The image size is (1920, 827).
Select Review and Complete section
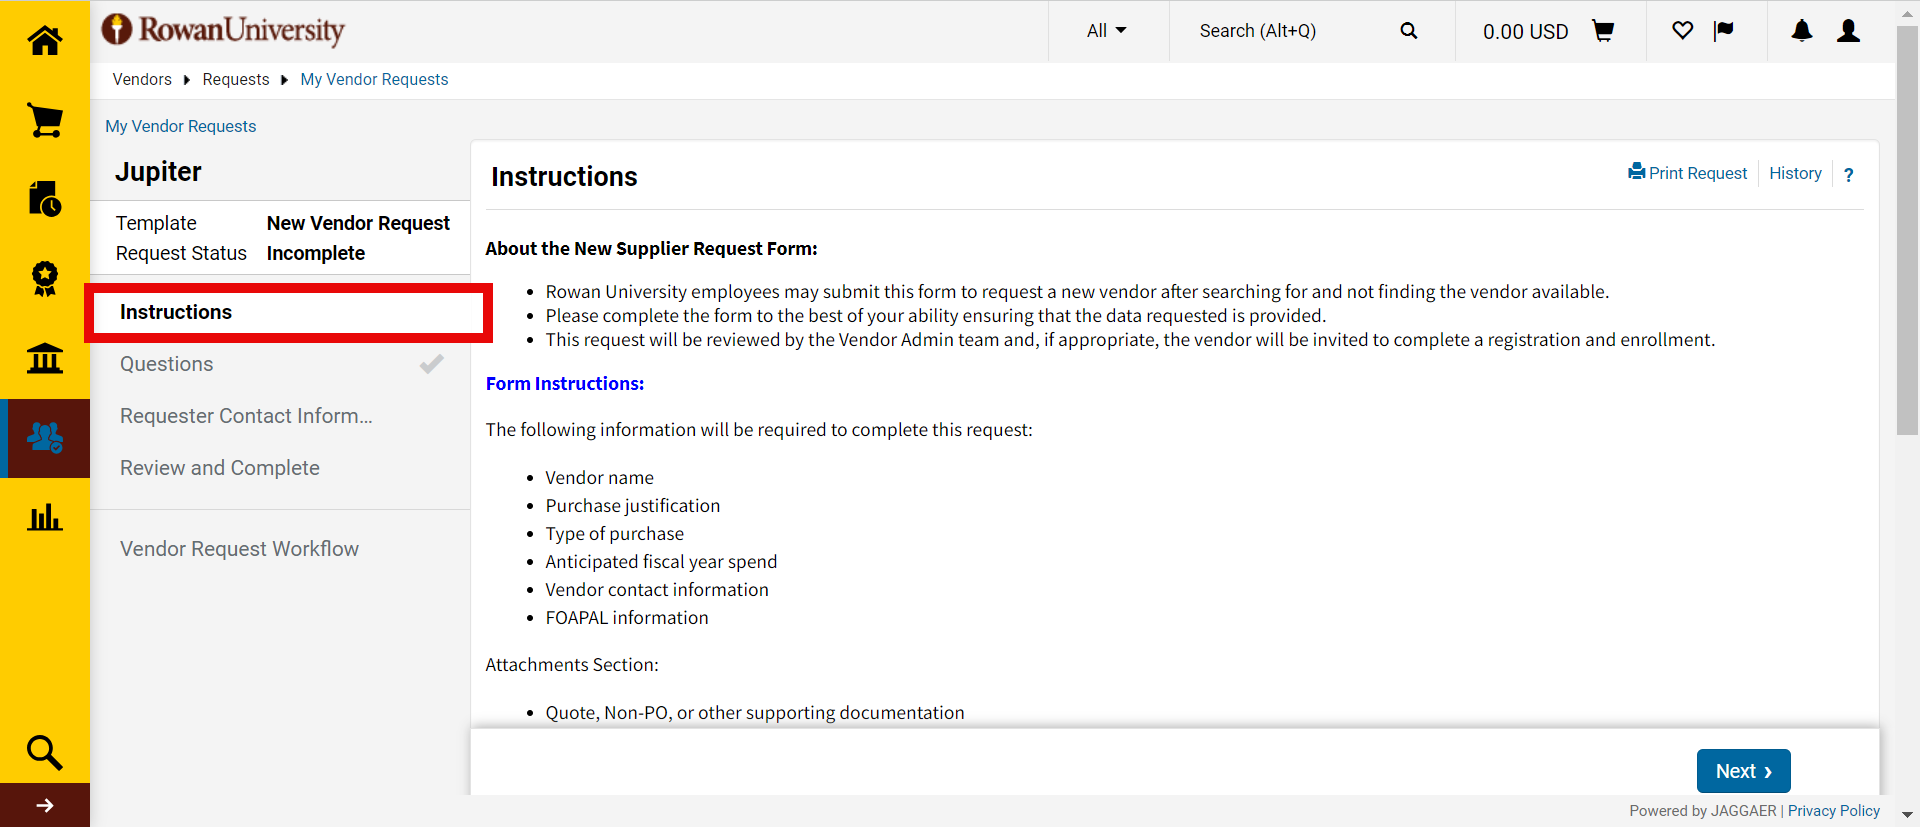[x=220, y=468]
